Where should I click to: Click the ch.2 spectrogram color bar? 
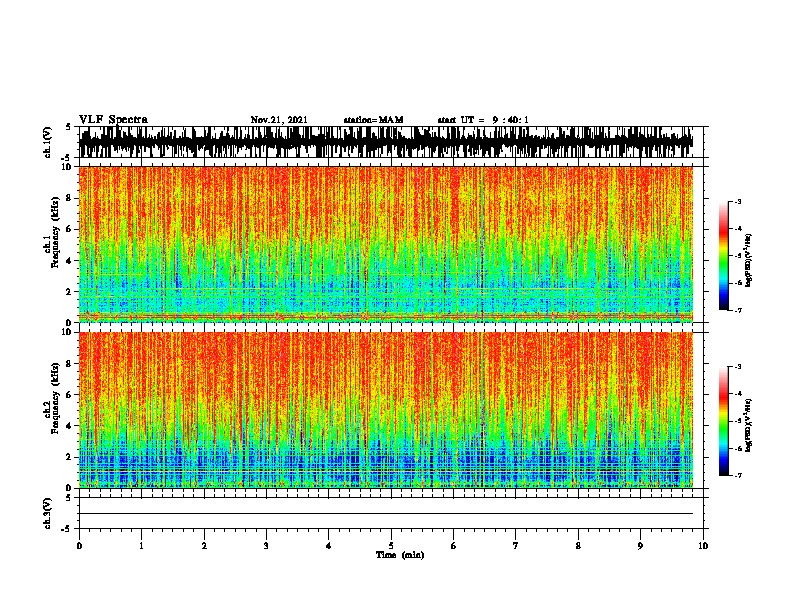pyautogui.click(x=723, y=421)
